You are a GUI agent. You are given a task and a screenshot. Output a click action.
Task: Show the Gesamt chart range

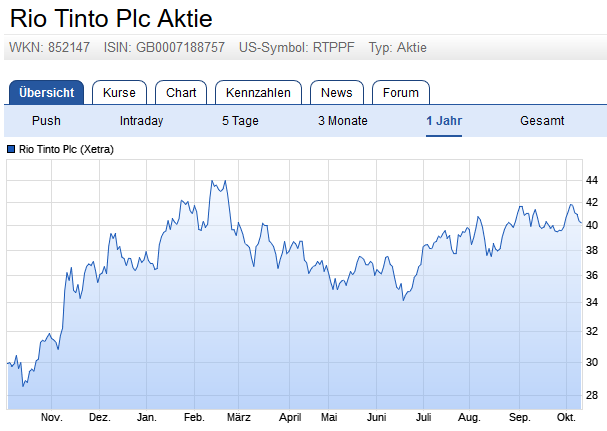tap(542, 121)
